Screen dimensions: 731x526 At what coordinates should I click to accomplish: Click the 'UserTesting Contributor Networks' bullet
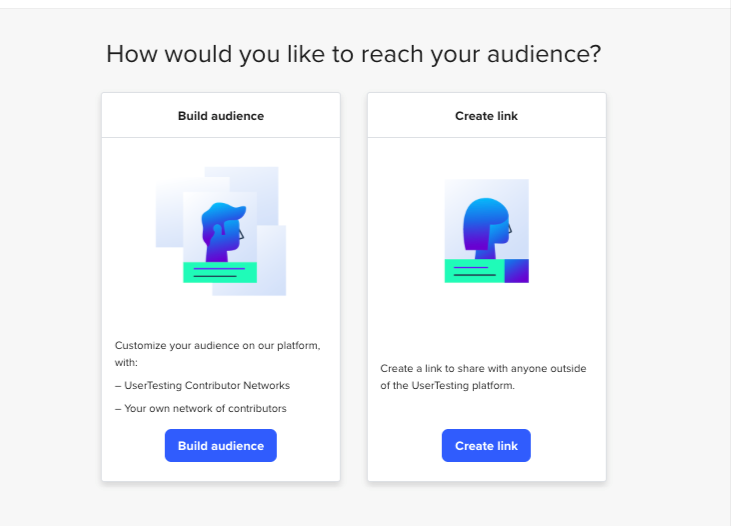click(x=207, y=385)
